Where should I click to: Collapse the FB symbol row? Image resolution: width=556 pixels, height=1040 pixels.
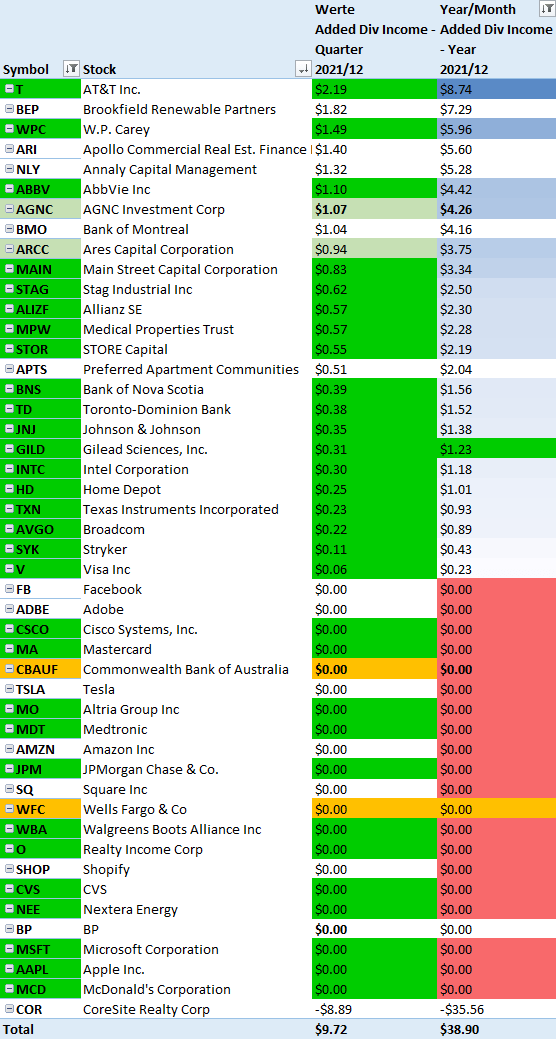(9, 589)
